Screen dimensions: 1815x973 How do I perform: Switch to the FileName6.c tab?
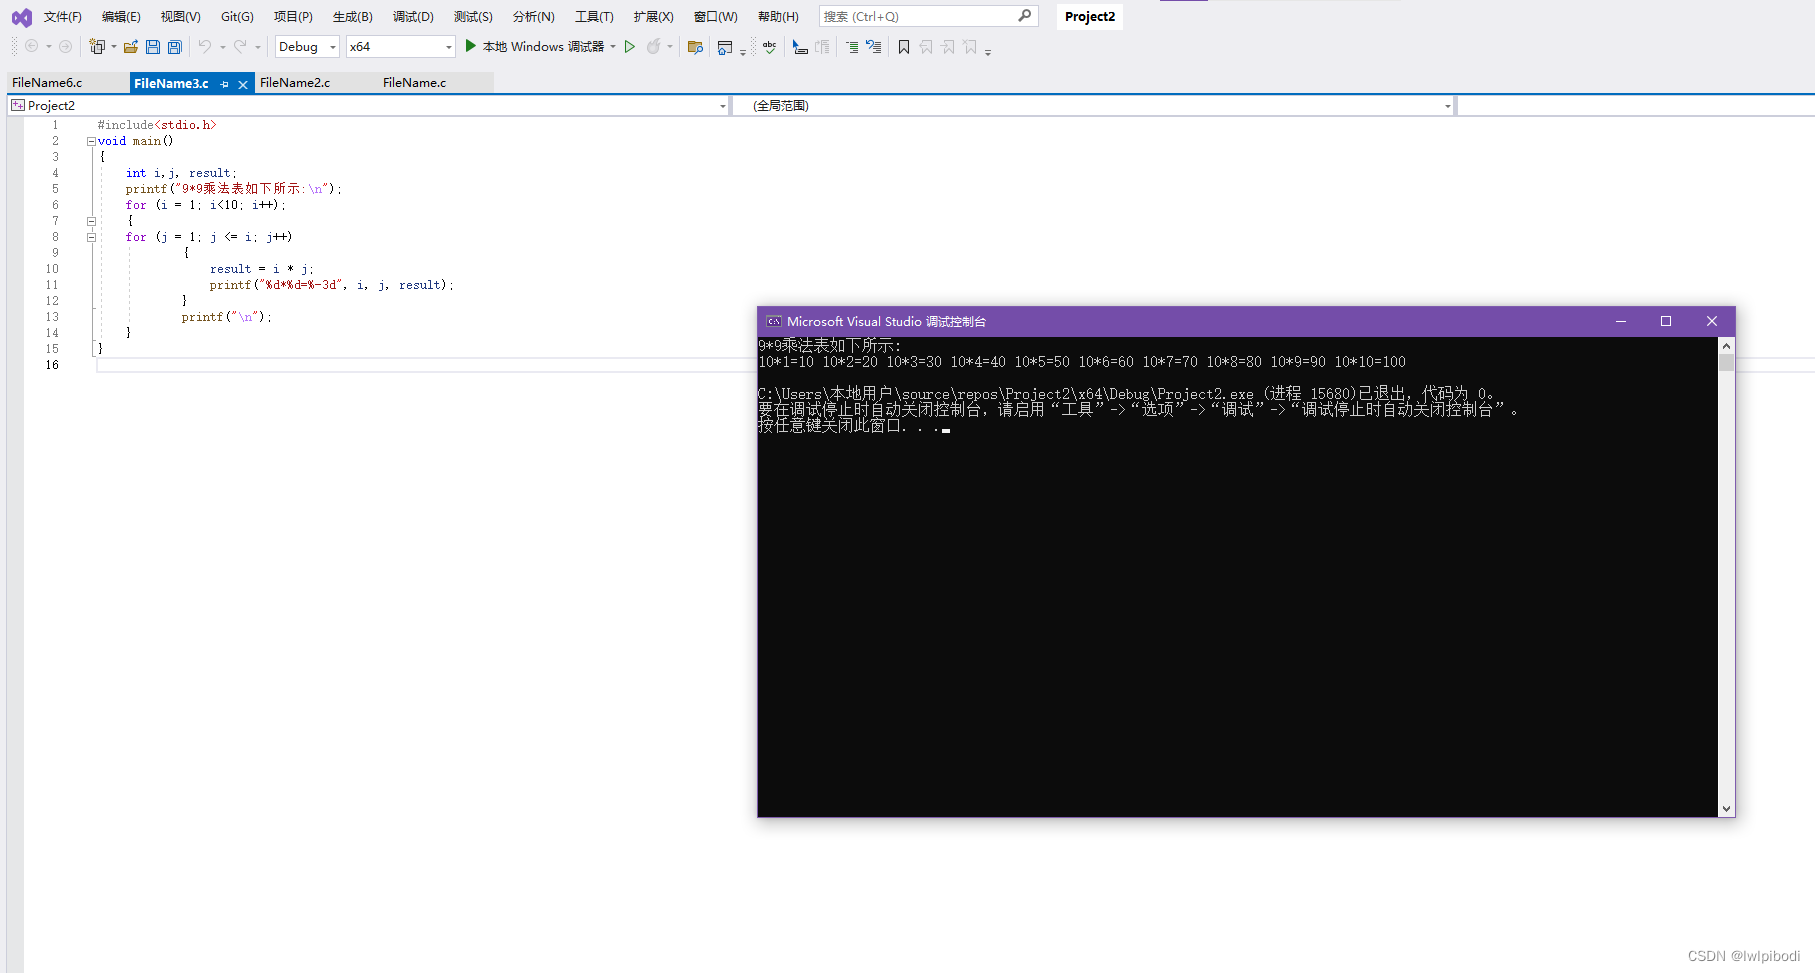pyautogui.click(x=47, y=83)
